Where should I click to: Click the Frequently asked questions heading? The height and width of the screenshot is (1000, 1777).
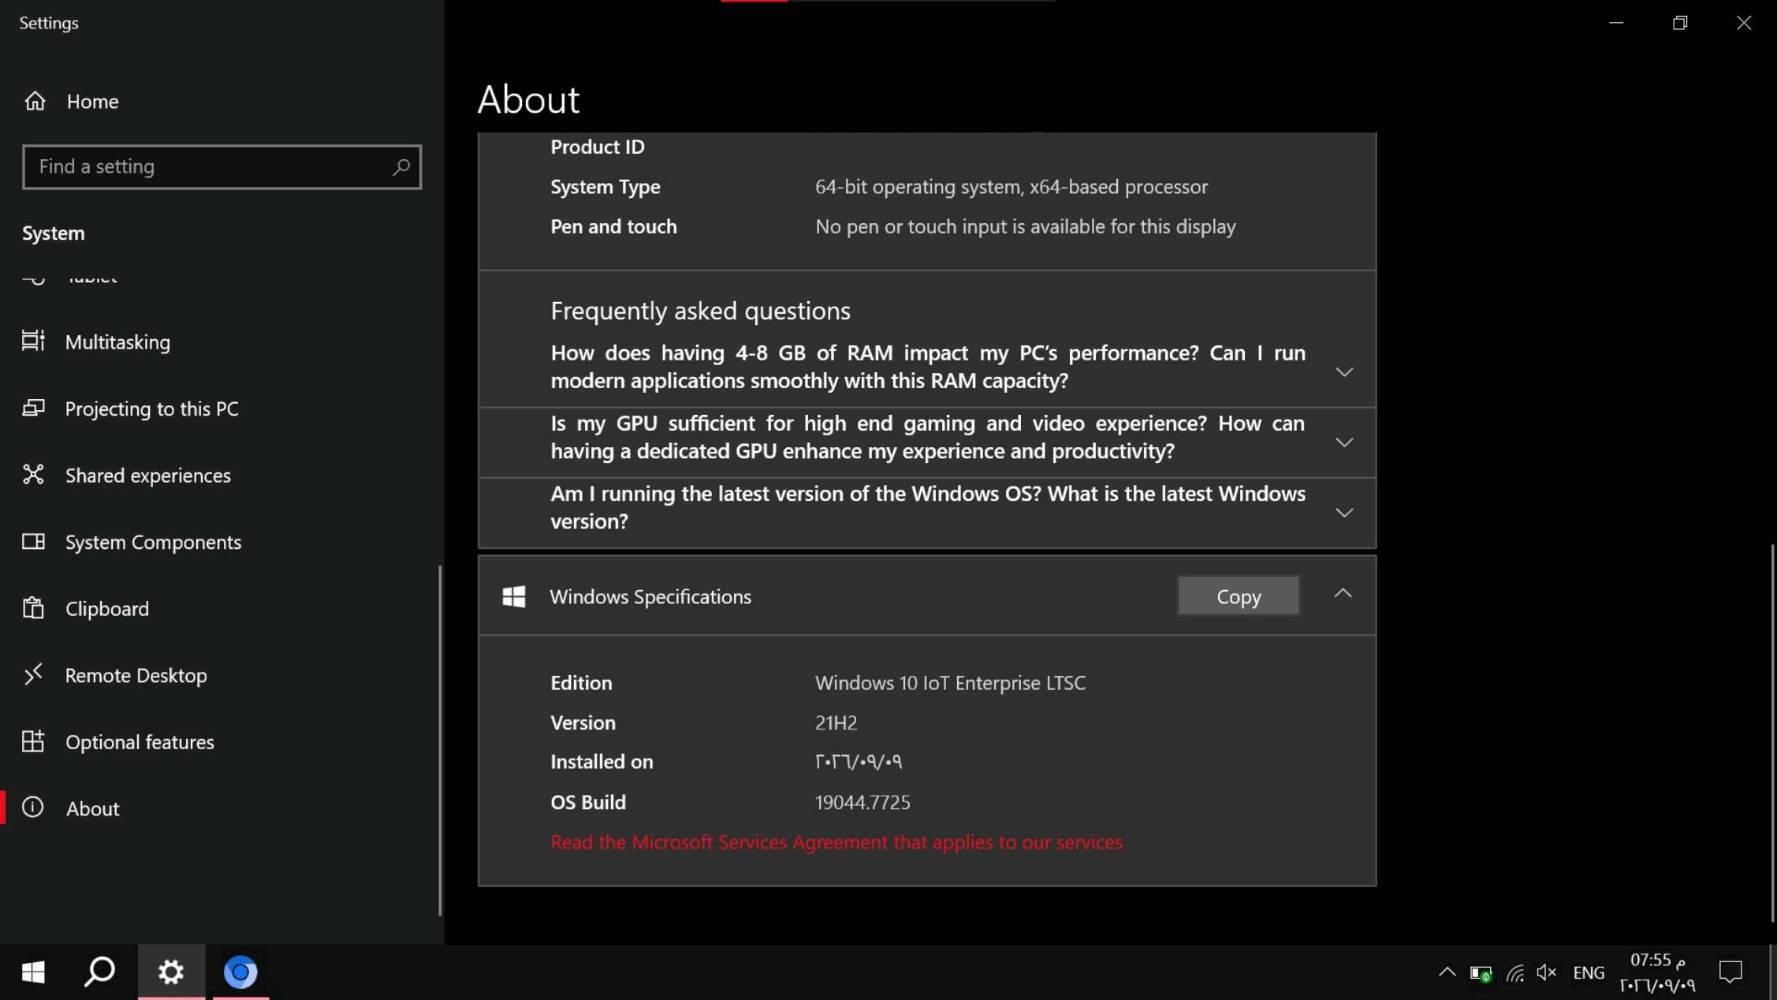pyautogui.click(x=700, y=311)
